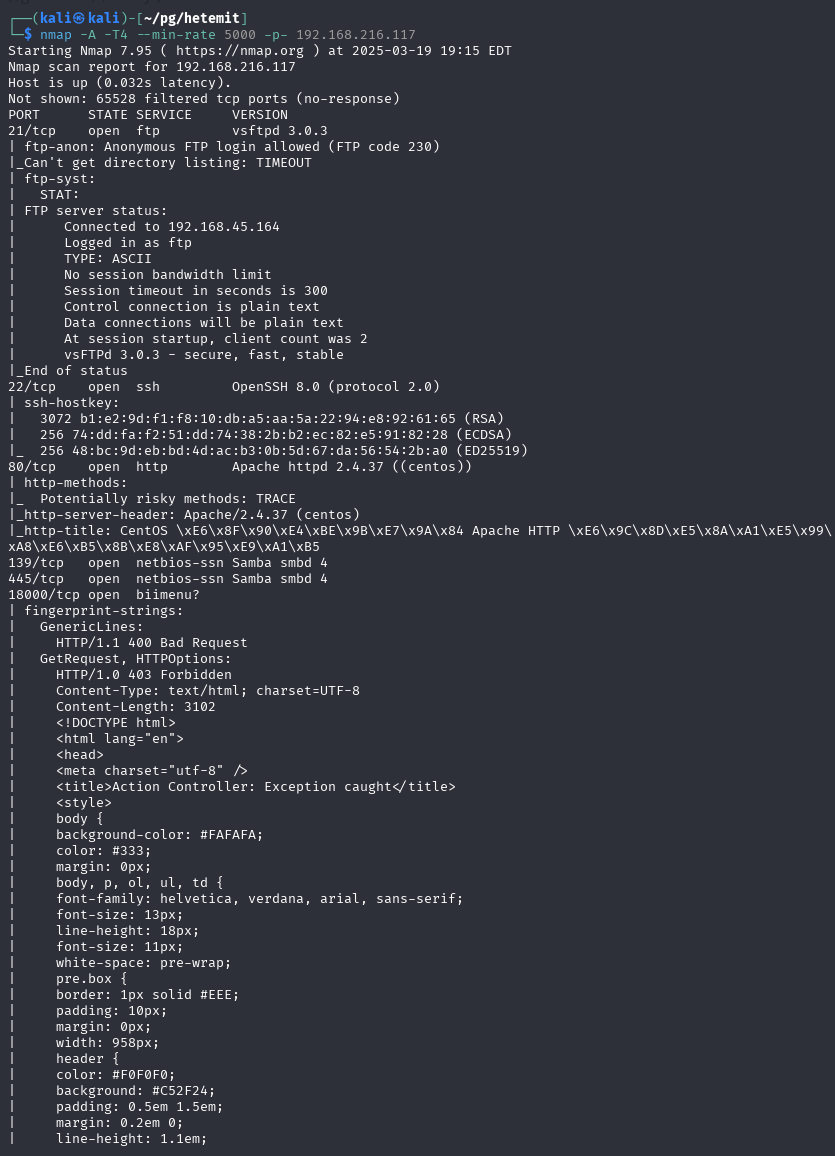835x1156 pixels.
Task: Click the 18000/tcp biimenu port line
Action: point(104,595)
